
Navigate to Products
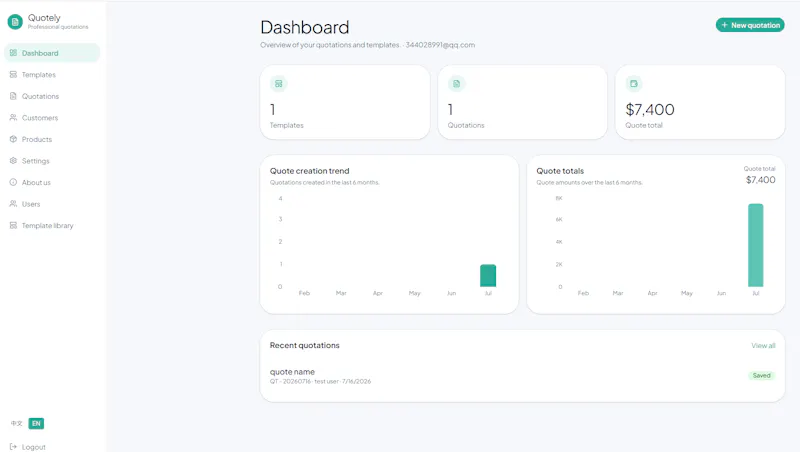(x=52, y=139)
